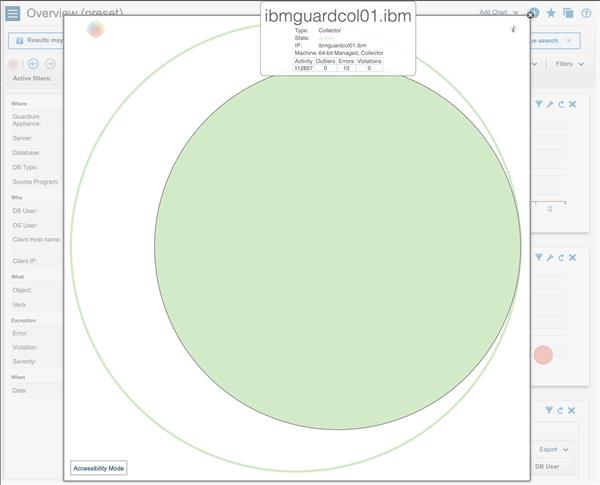Click filter icon on the Export table panel
Viewport: 600px width, 485px height.
click(x=549, y=410)
